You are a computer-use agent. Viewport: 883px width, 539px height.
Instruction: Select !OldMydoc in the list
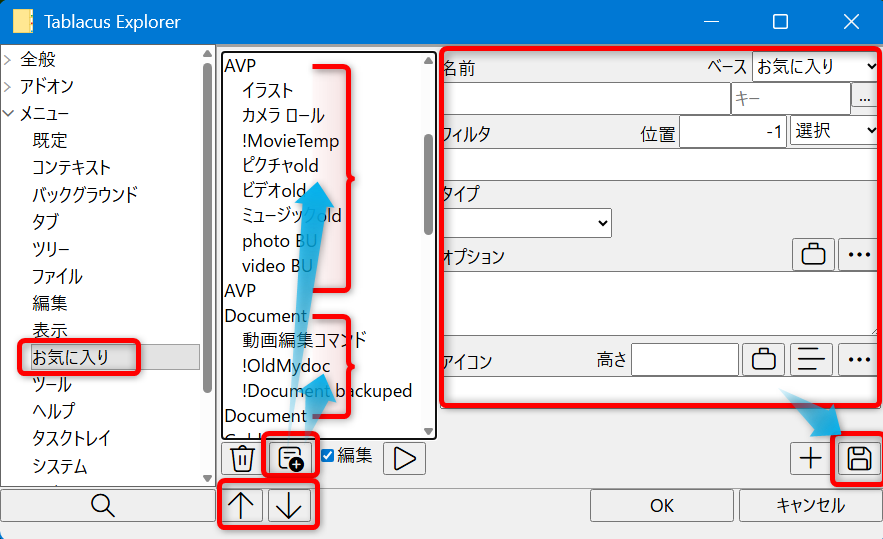point(286,366)
